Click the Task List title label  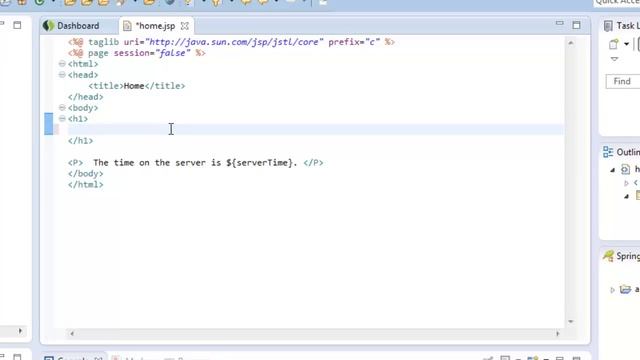[x=628, y=26]
